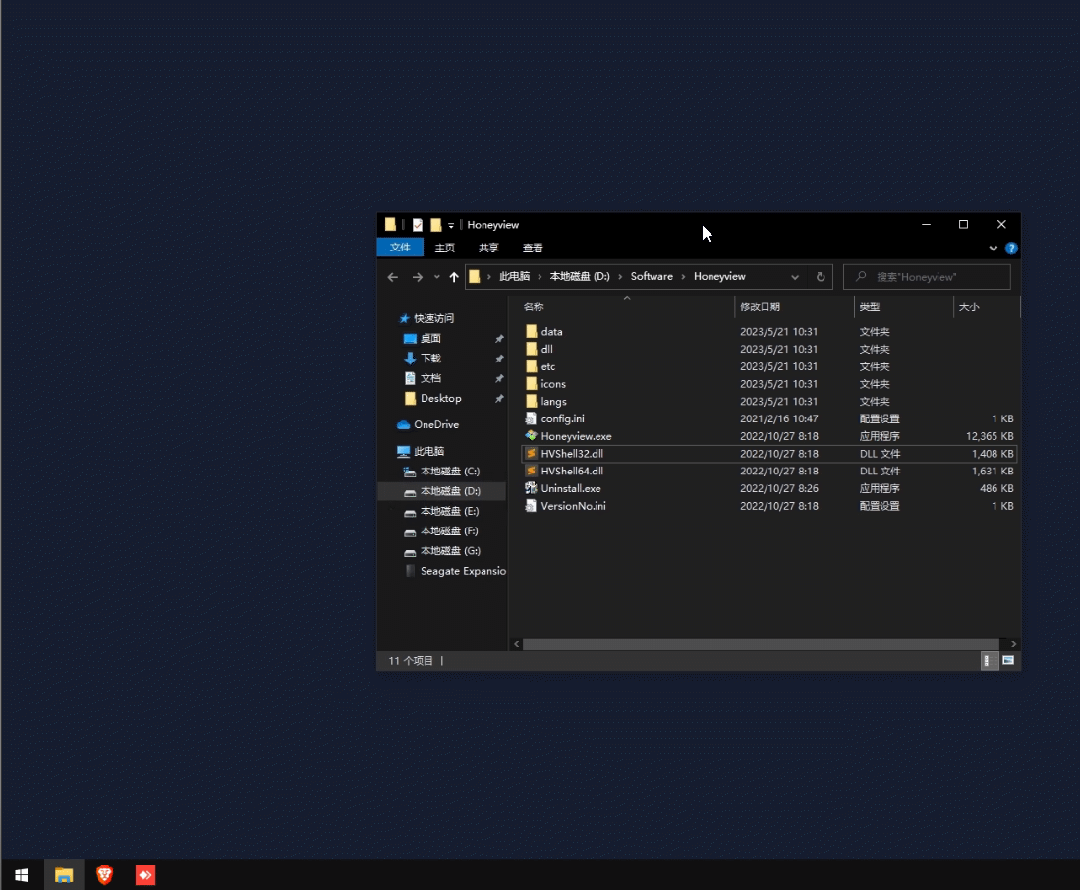Expand chevron after 此电脑 in path
The height and width of the screenshot is (890, 1080).
[x=539, y=277]
